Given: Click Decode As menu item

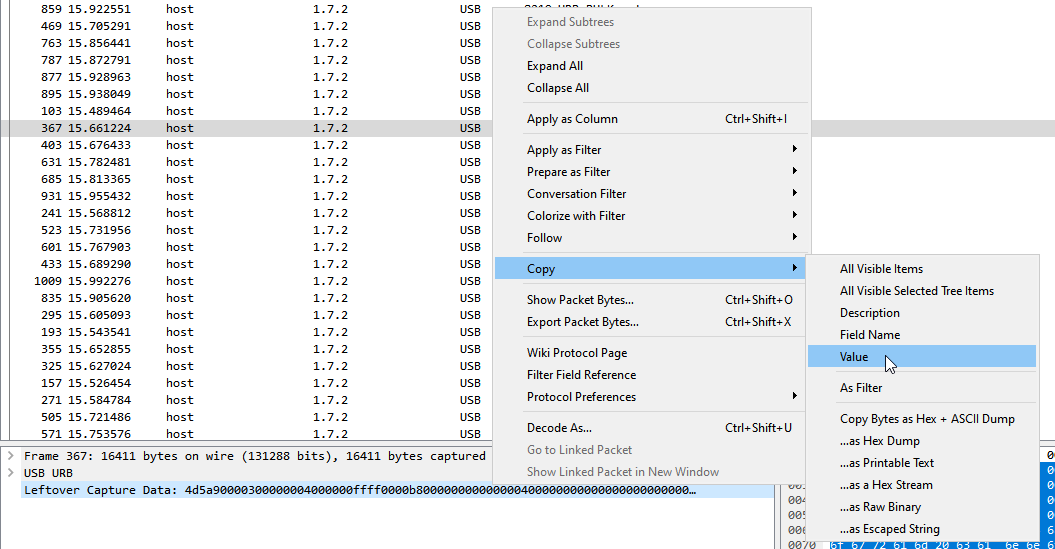Looking at the screenshot, I should tap(559, 428).
